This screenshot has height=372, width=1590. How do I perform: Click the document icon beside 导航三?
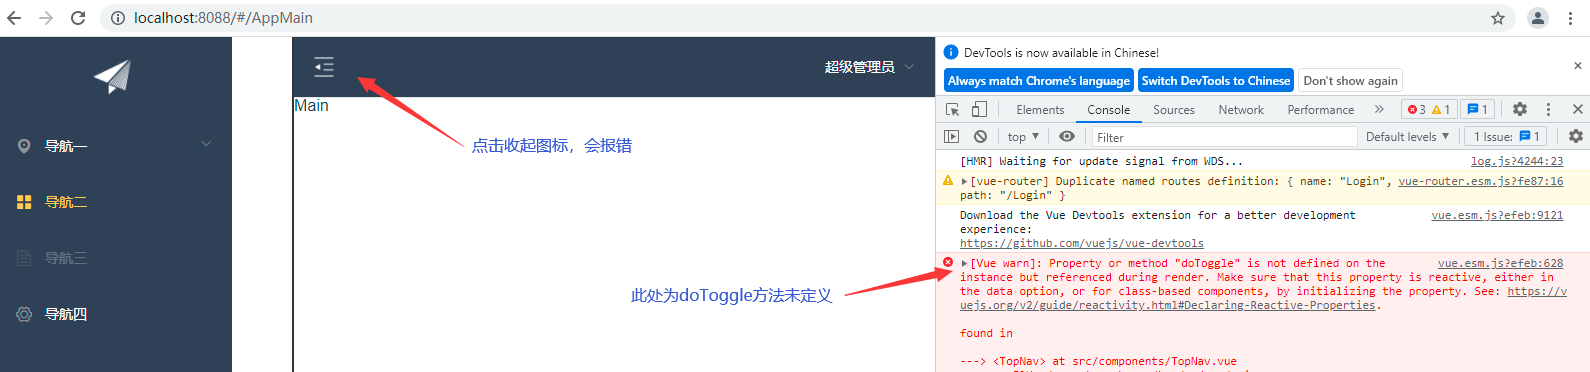point(24,258)
